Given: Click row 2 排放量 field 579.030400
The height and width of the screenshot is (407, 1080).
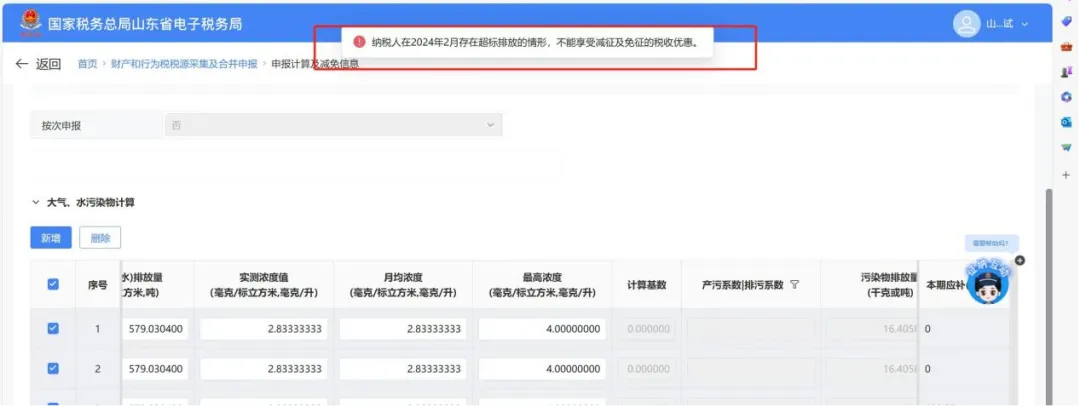Looking at the screenshot, I should [x=155, y=369].
